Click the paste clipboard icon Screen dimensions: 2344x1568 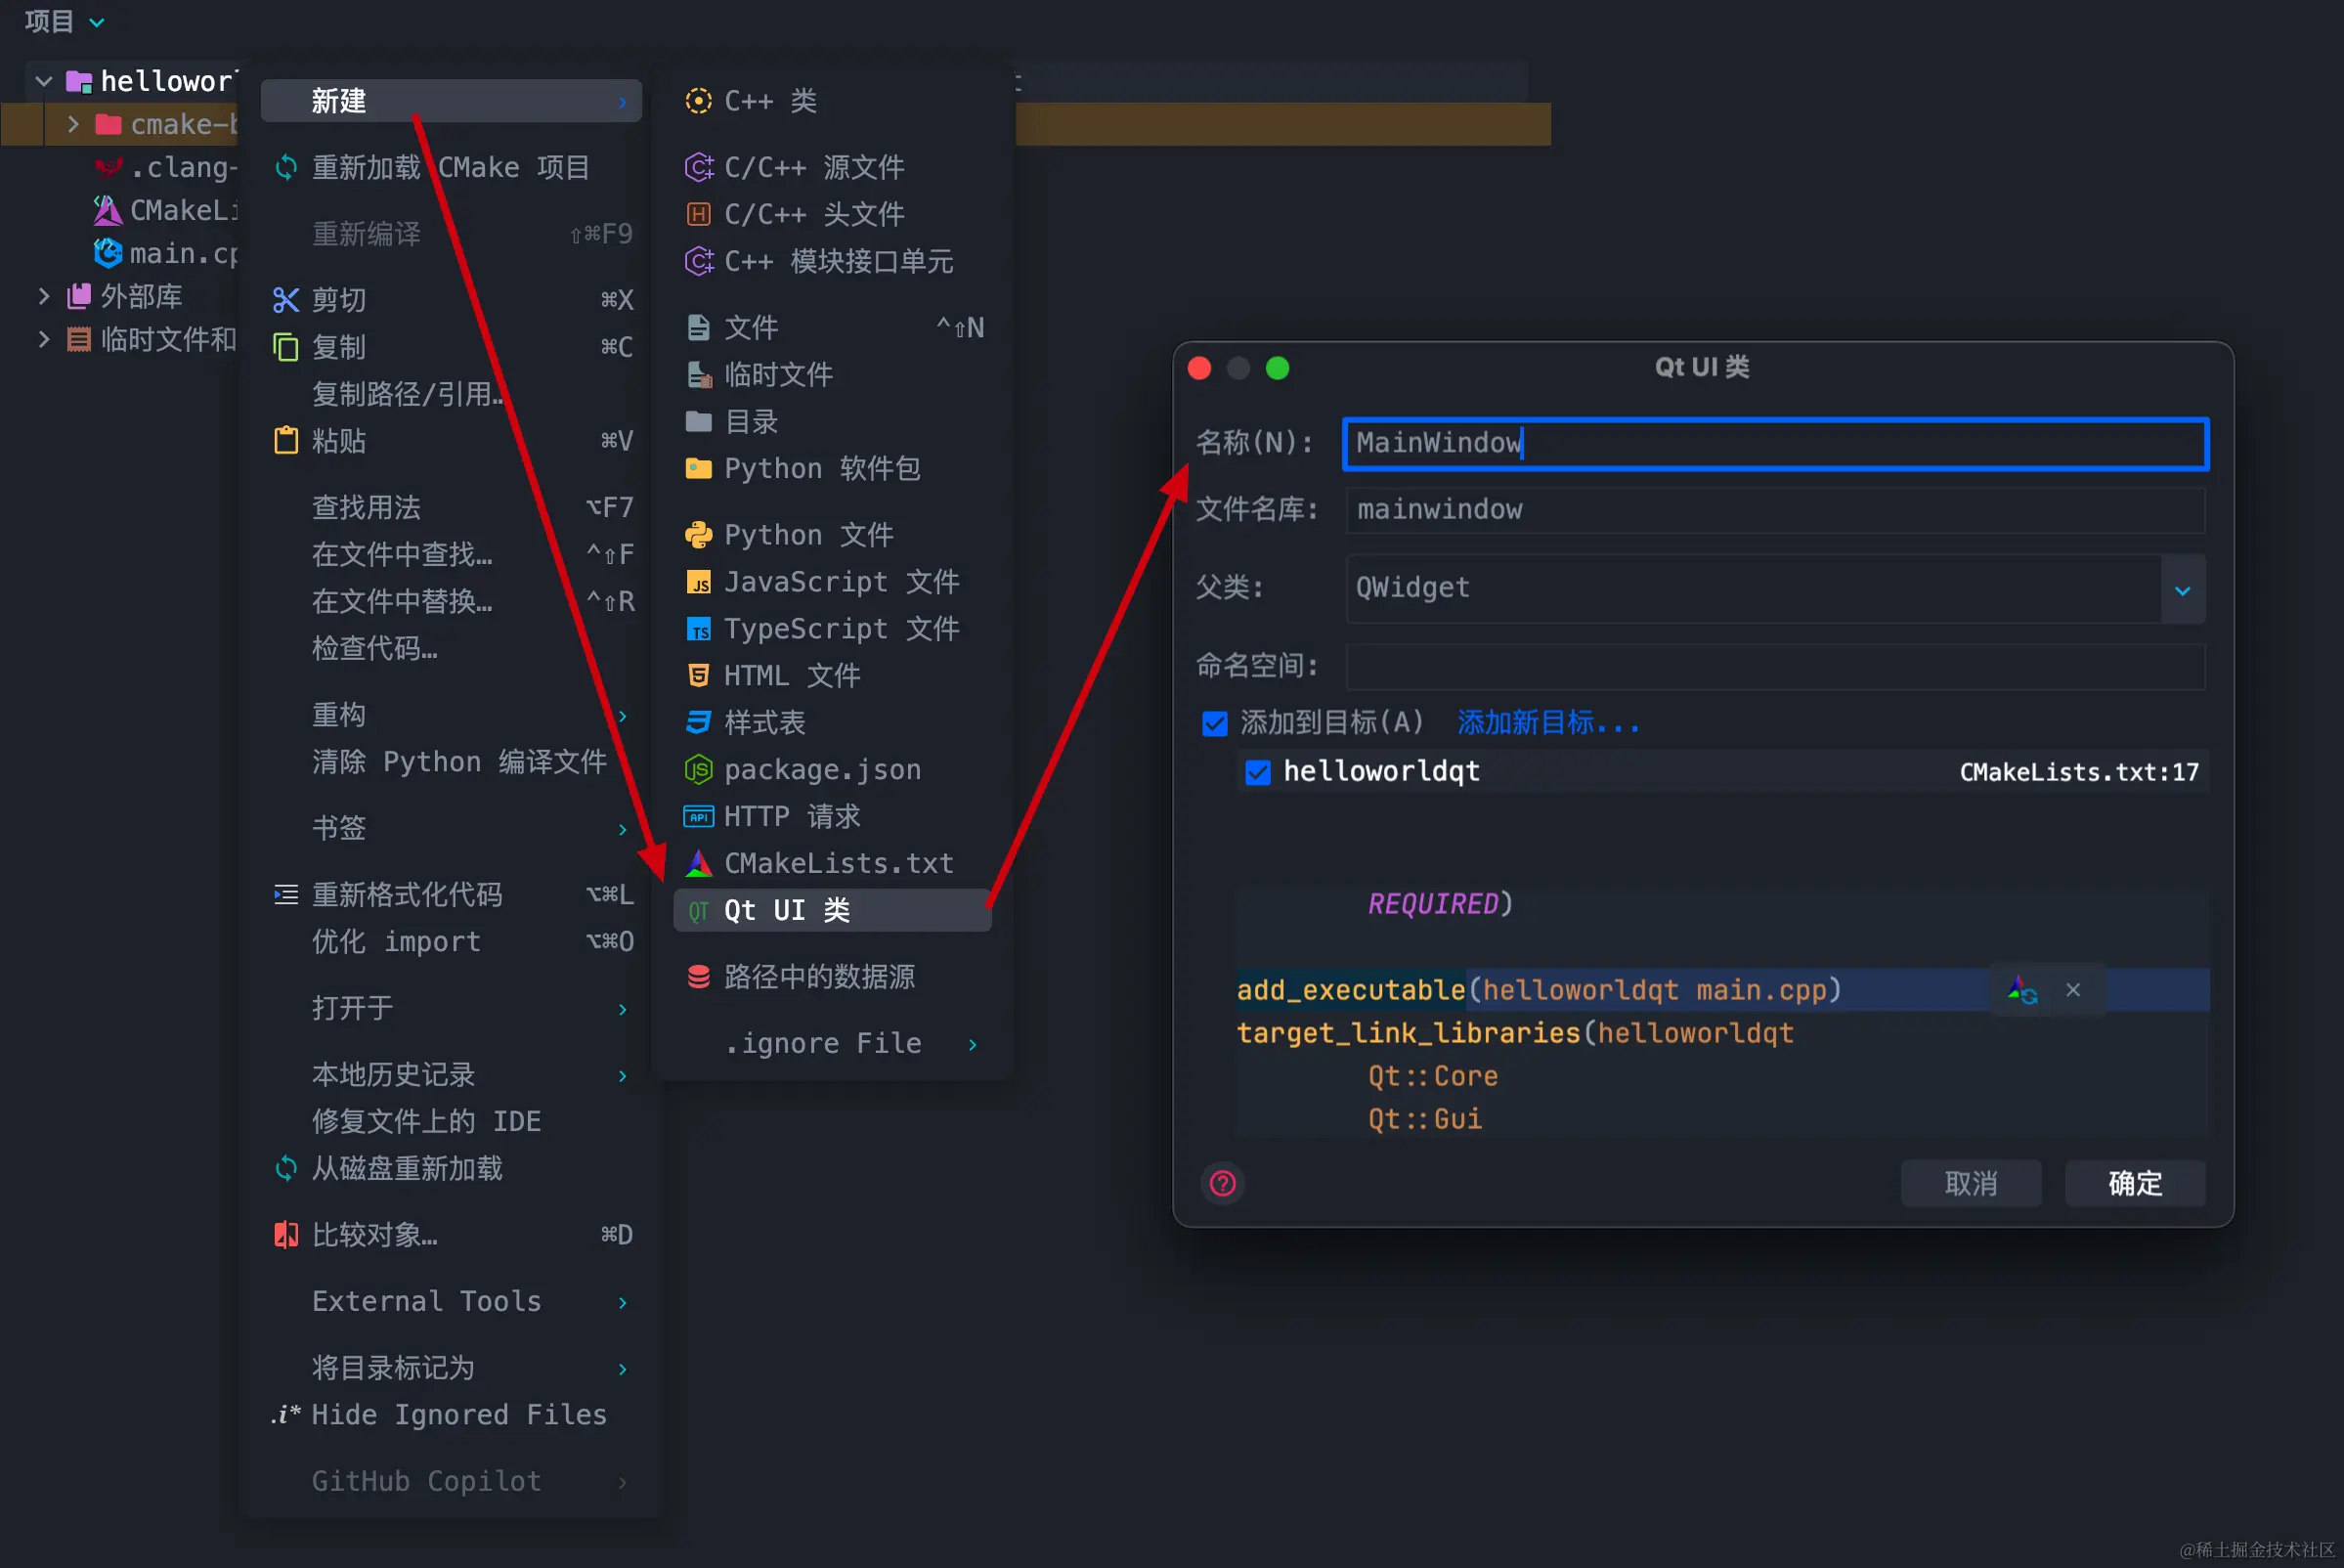[x=286, y=441]
